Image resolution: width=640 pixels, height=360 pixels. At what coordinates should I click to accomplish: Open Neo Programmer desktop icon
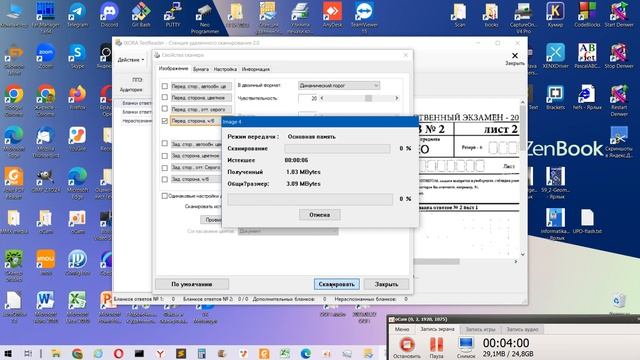(204, 18)
